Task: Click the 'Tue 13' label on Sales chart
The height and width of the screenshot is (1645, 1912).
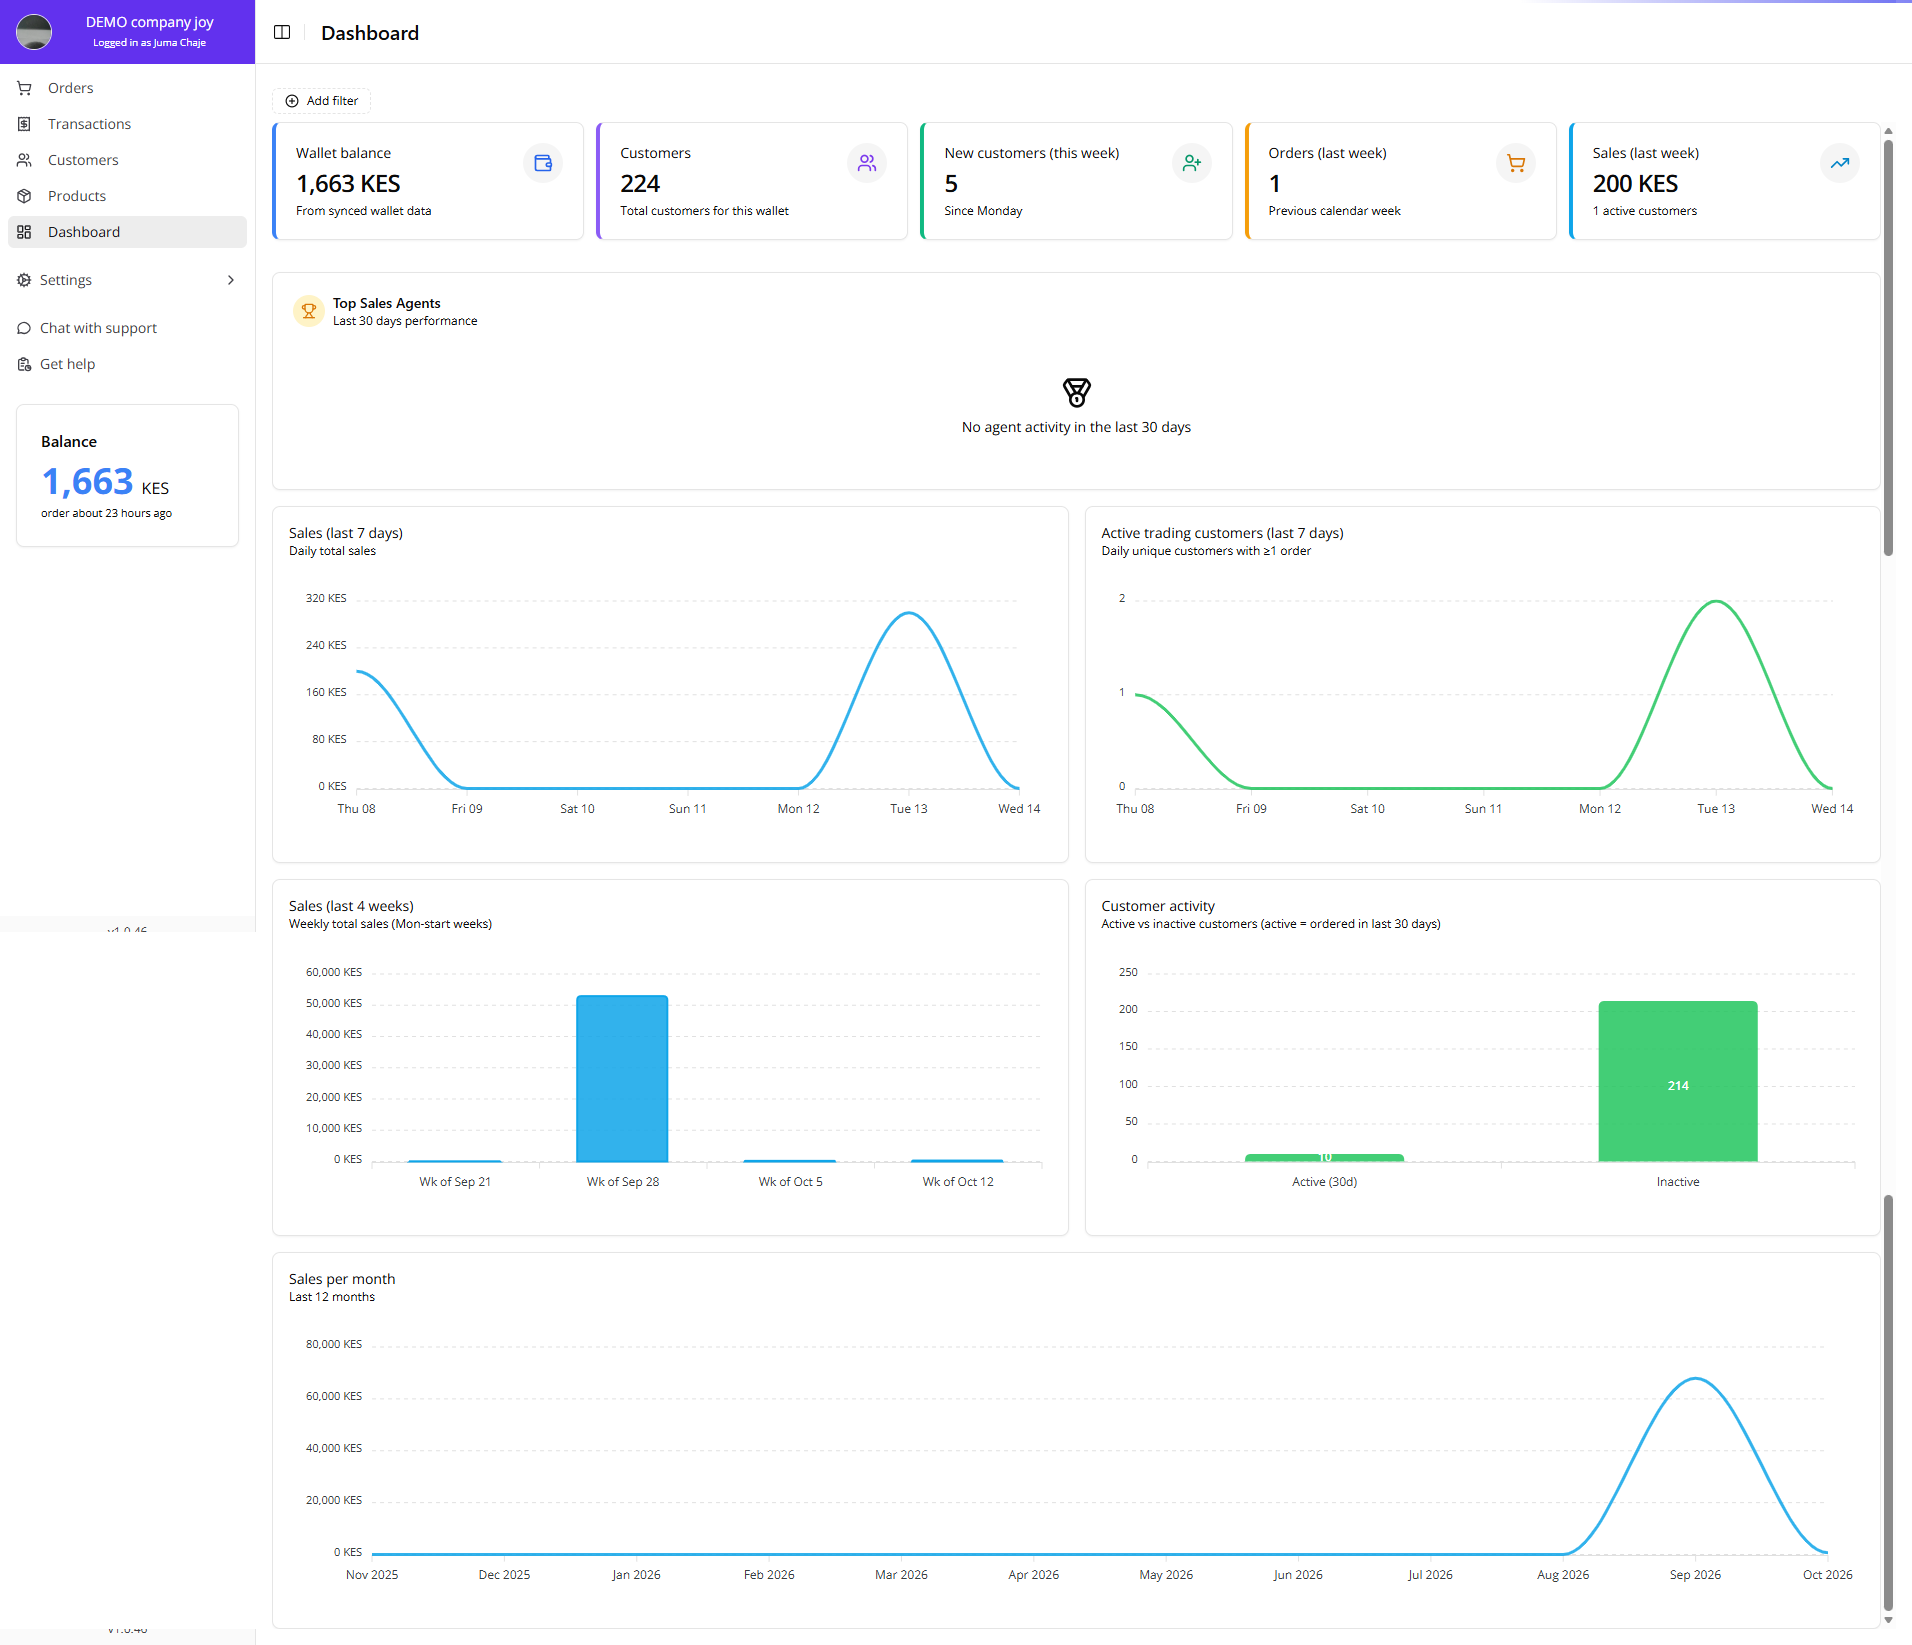Action: [x=908, y=809]
